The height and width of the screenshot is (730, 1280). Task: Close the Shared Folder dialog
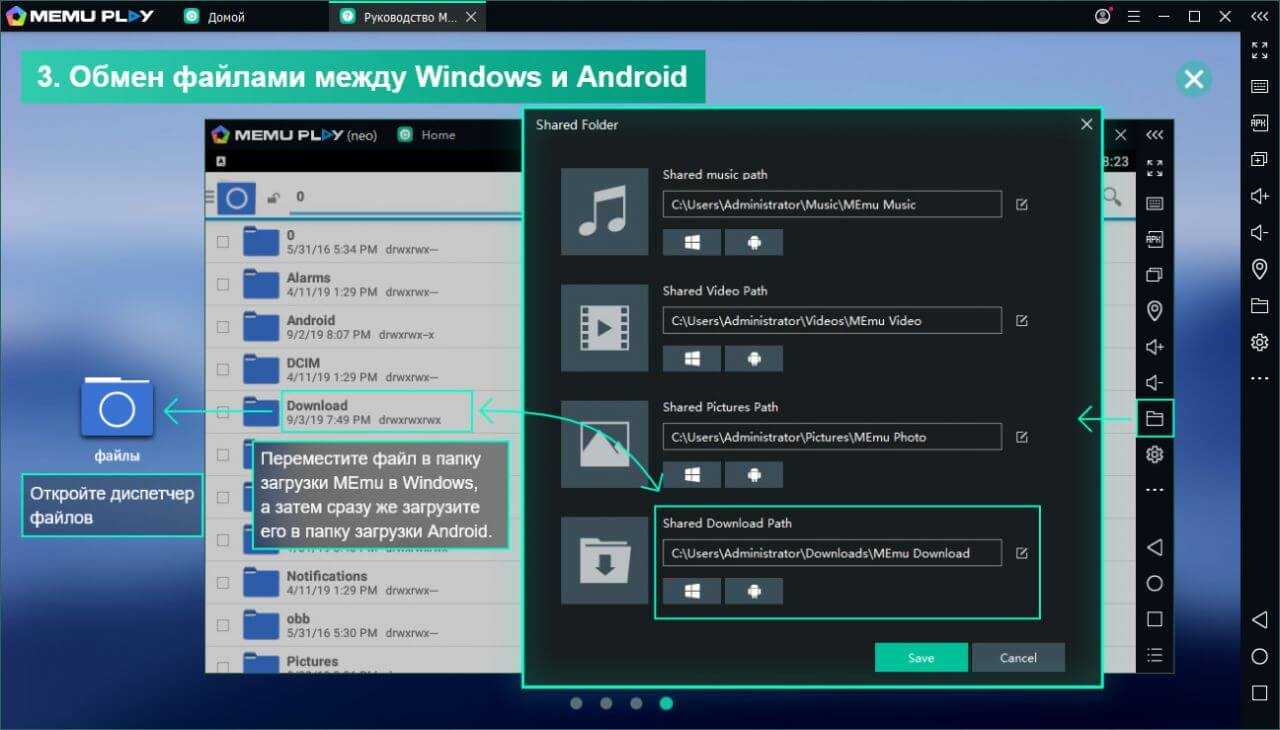[x=1086, y=124]
